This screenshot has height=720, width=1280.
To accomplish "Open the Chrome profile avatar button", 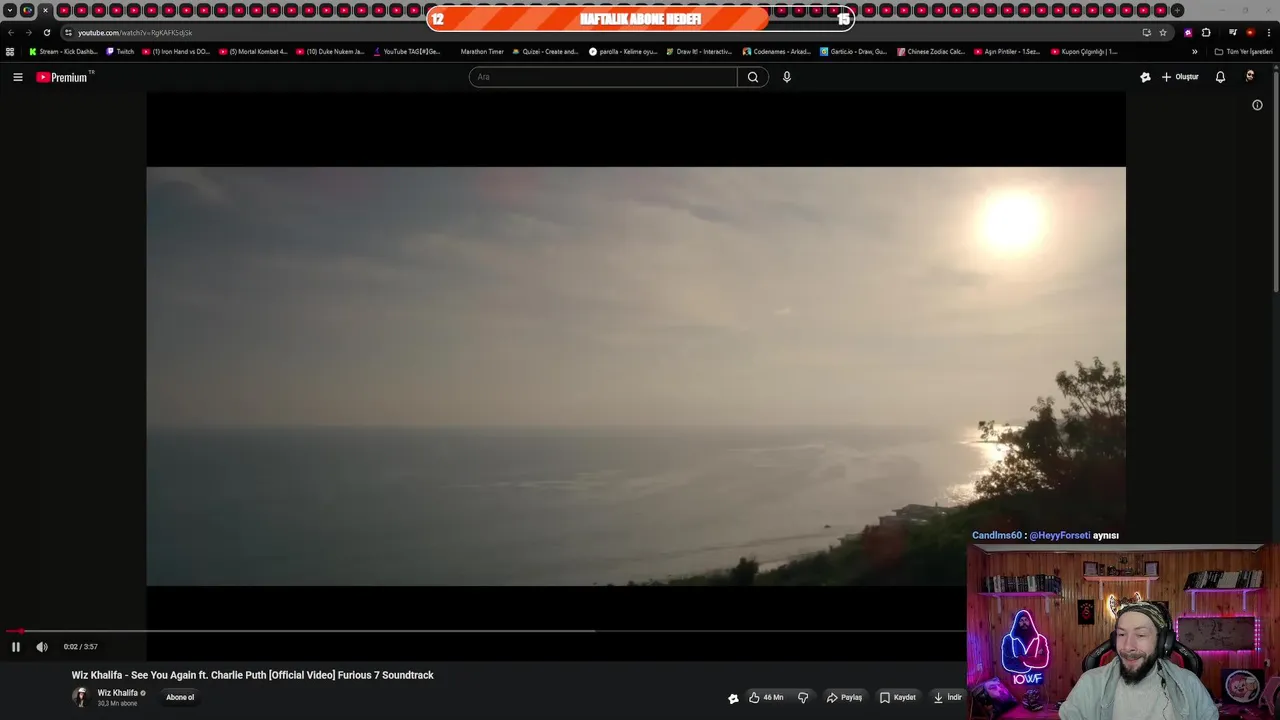I will click(x=1250, y=32).
